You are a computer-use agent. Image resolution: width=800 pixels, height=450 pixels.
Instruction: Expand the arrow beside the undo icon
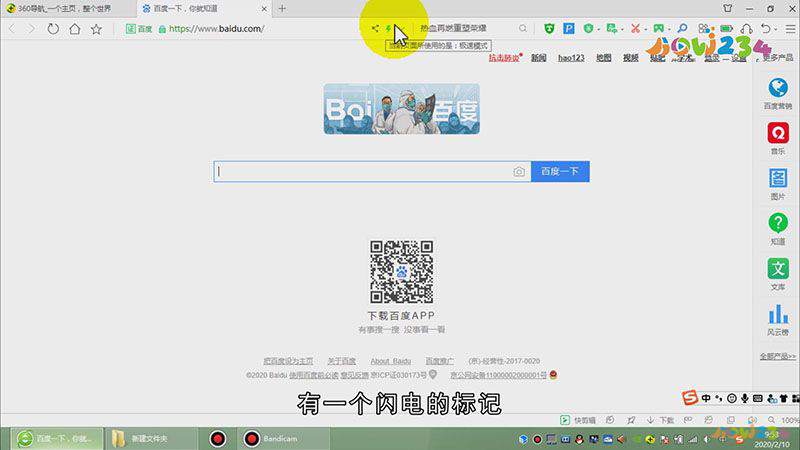(x=776, y=30)
